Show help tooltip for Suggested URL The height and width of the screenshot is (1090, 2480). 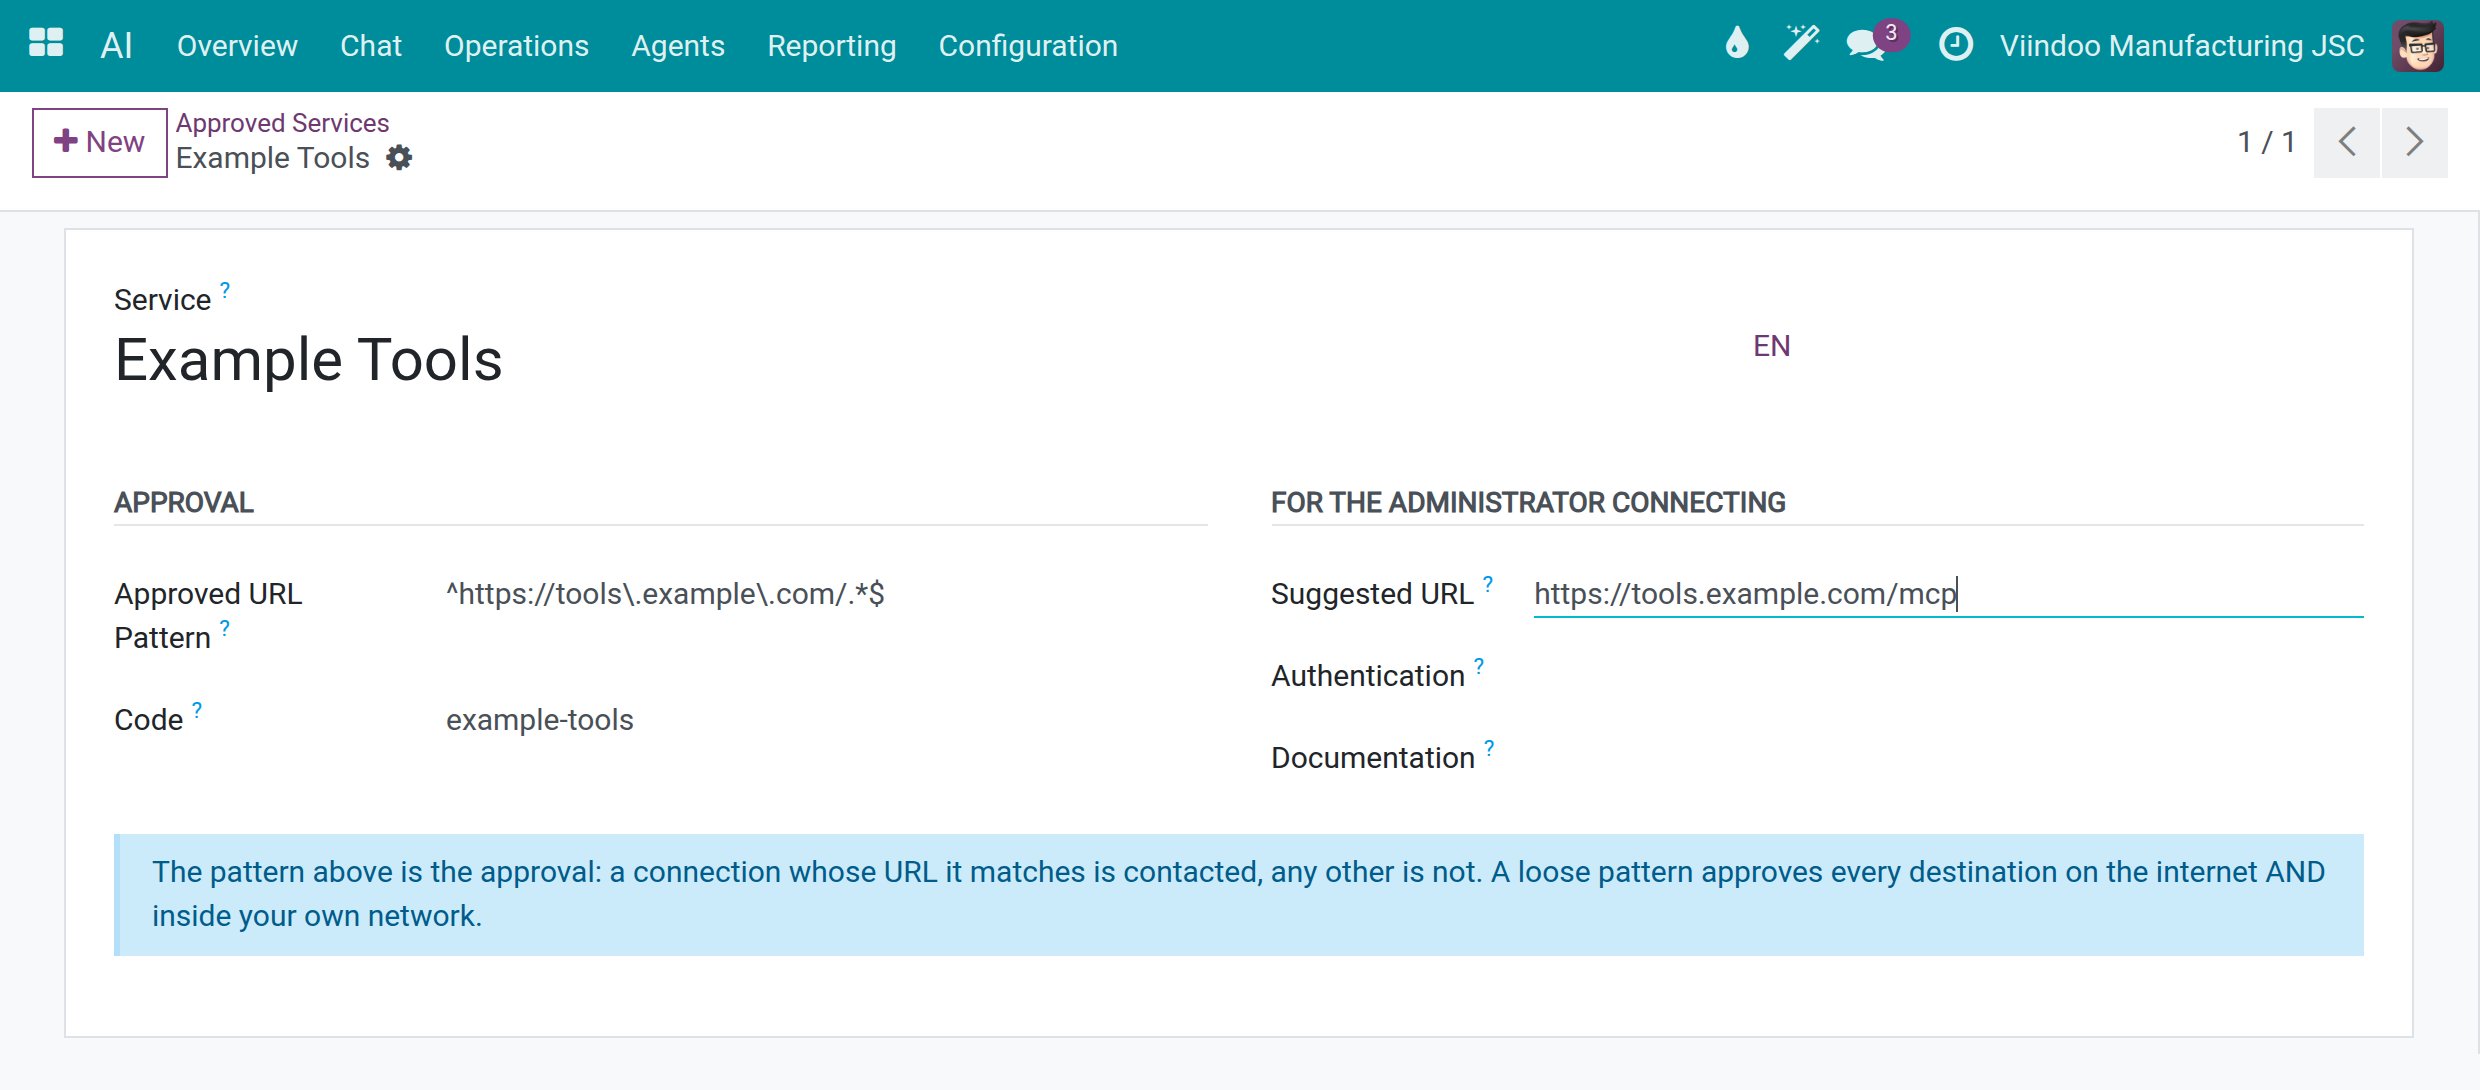(1488, 584)
